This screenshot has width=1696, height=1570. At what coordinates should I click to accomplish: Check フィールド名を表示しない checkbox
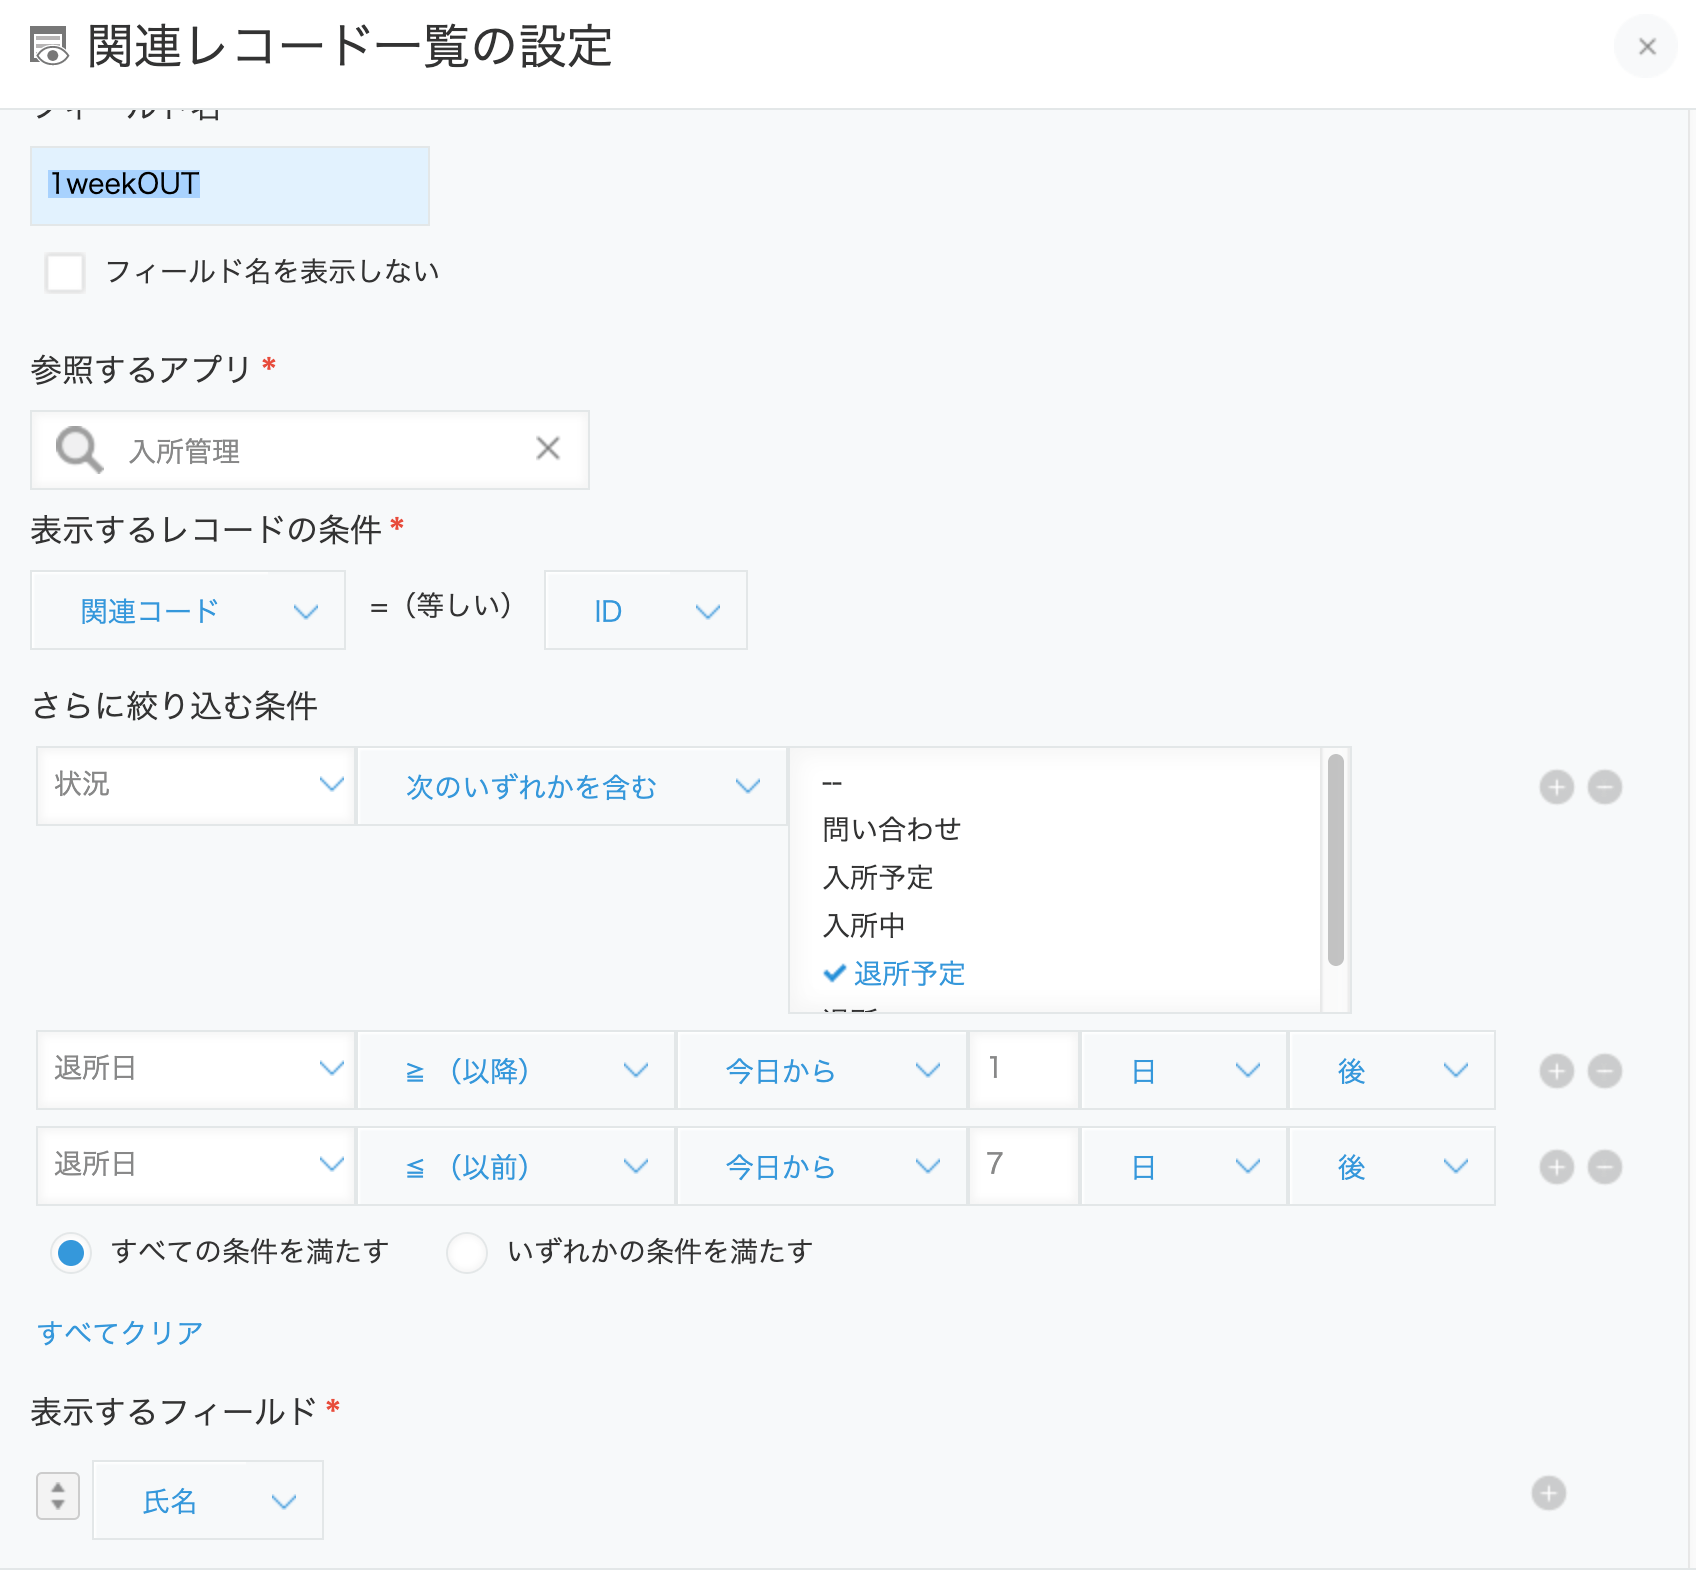coord(65,272)
